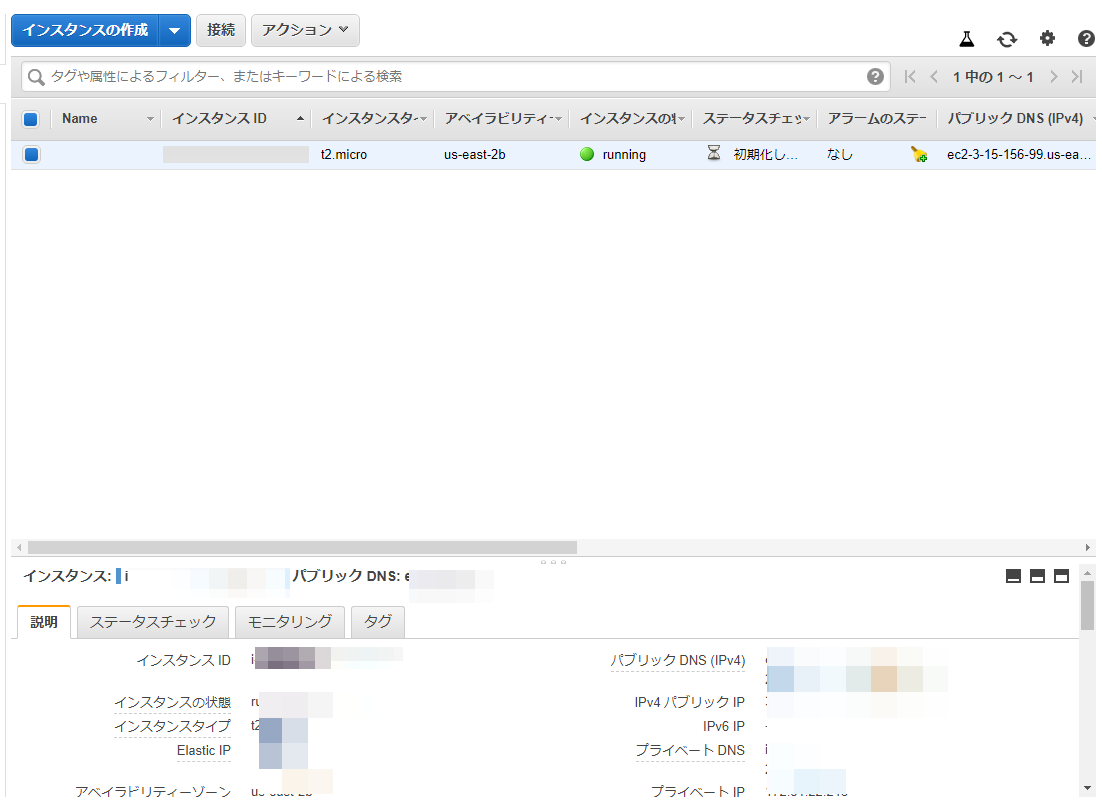Screen dimensions: 1102x802
Task: Open the ステータスチェック column dropdown
Action: point(806,119)
